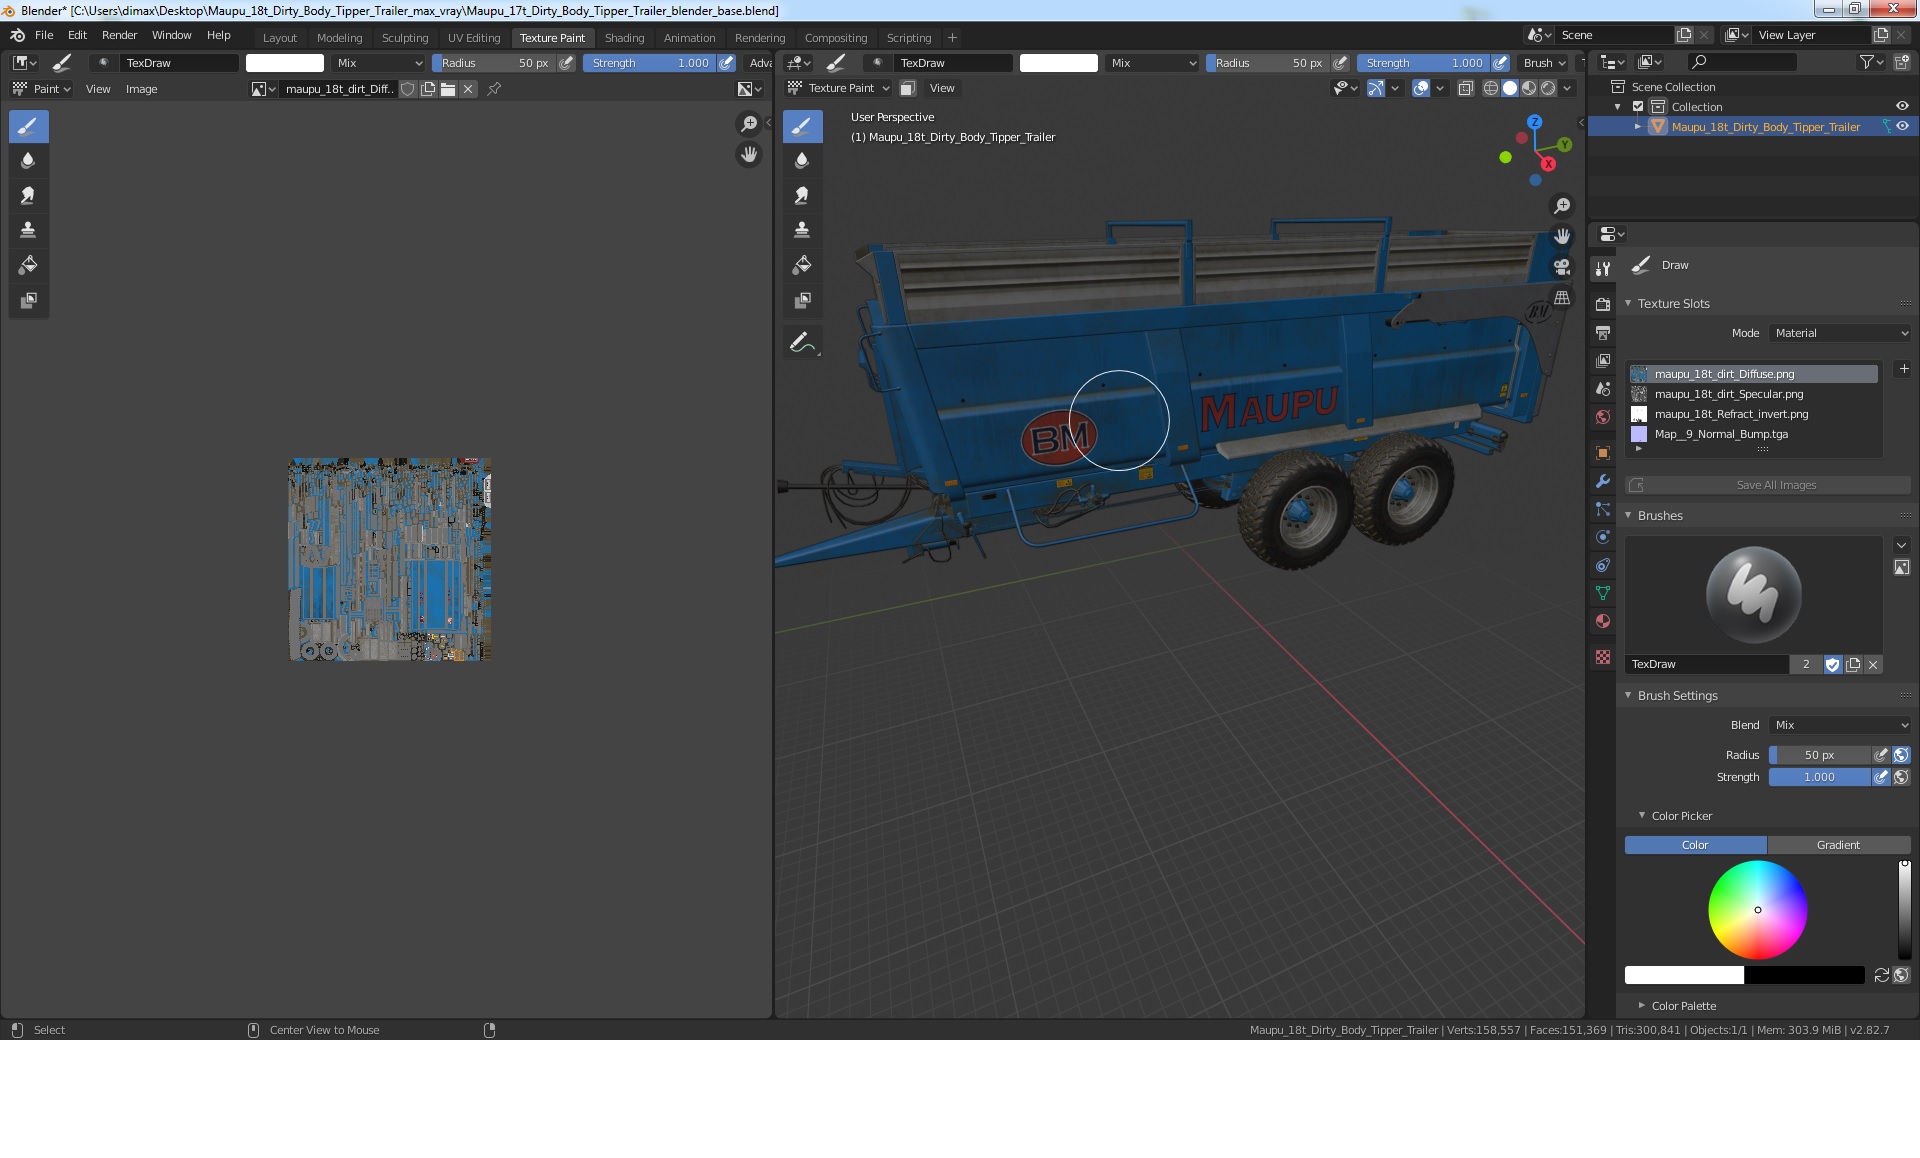The image size is (1920, 1158).
Task: Adjust Strength slider in Brush Settings
Action: coord(1819,778)
